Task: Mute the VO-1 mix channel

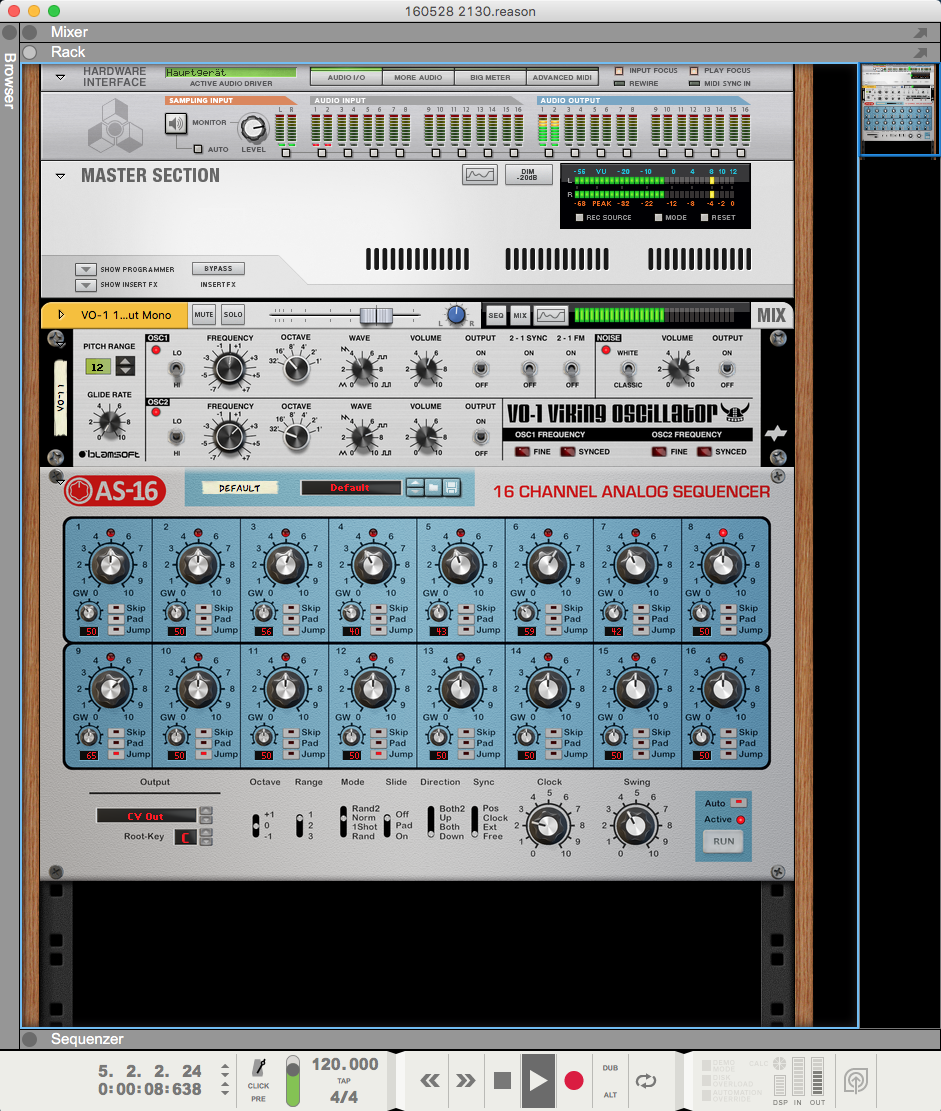Action: click(204, 315)
